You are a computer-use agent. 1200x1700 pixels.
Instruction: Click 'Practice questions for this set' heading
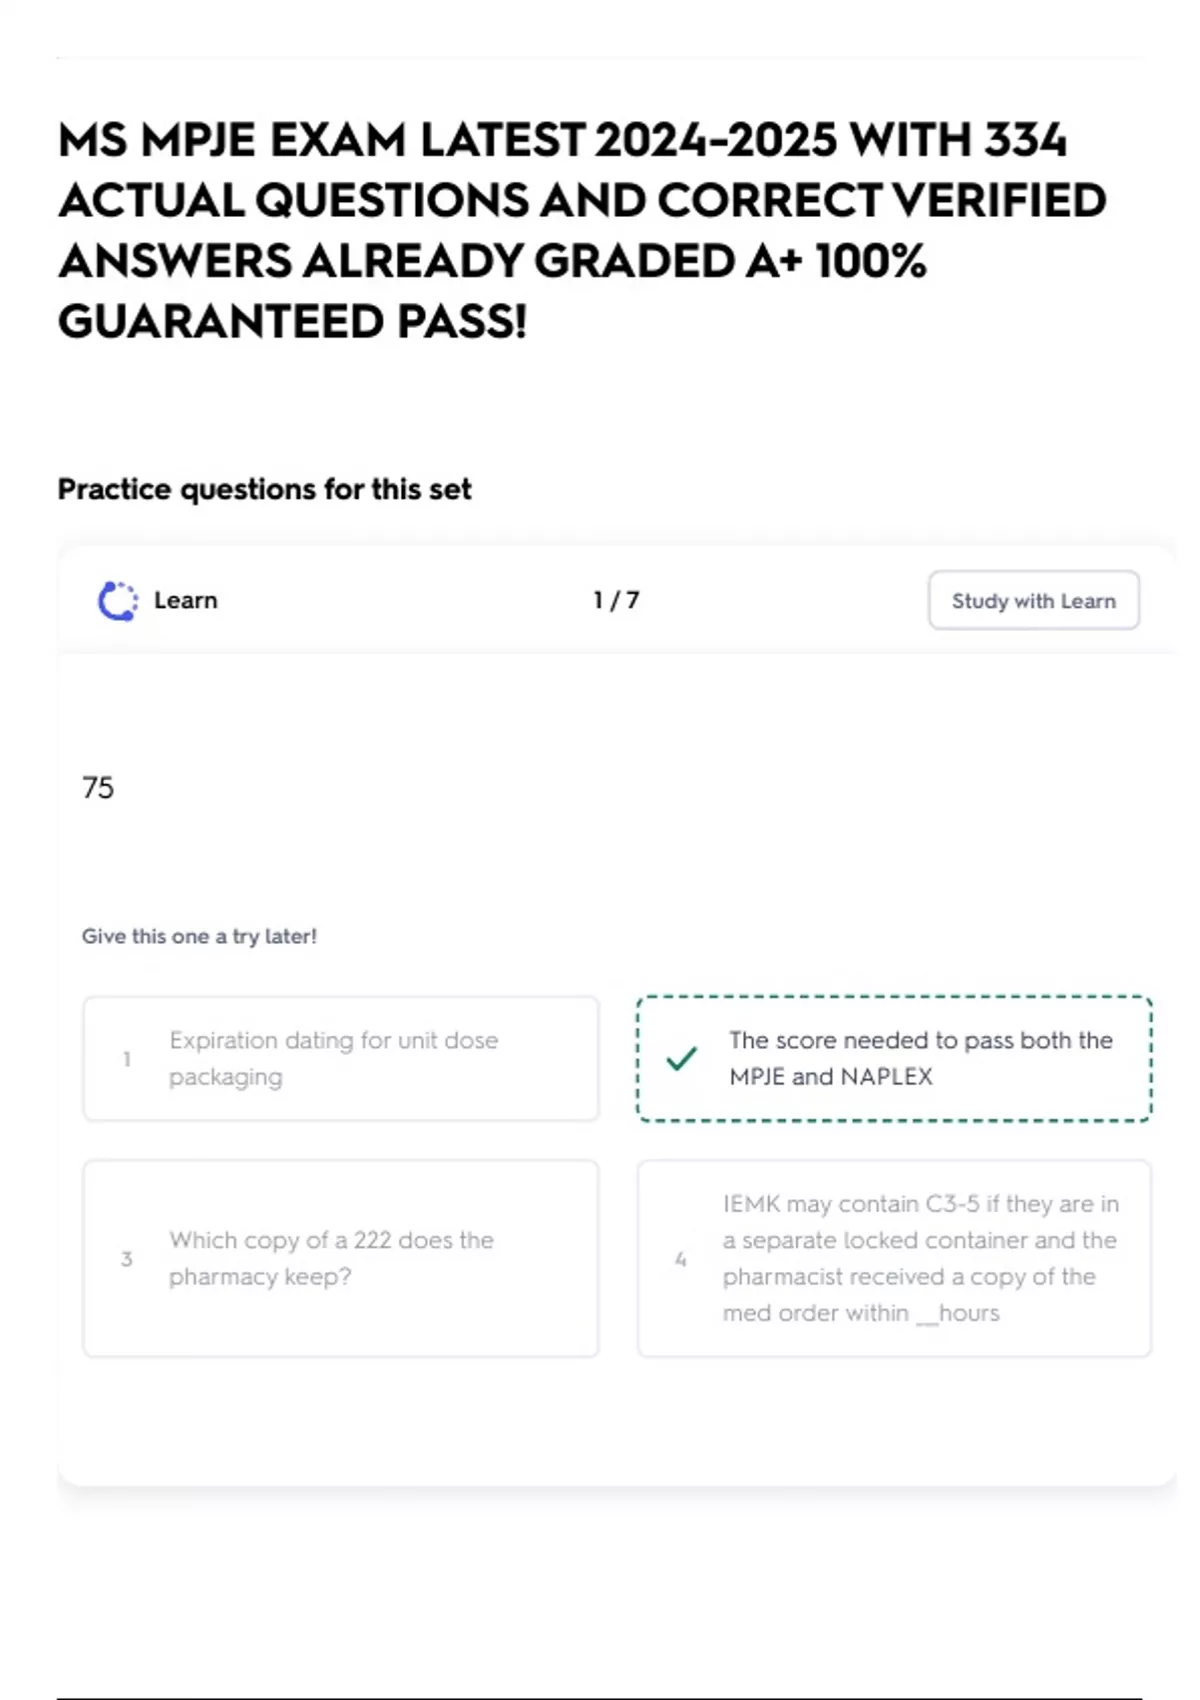(264, 489)
